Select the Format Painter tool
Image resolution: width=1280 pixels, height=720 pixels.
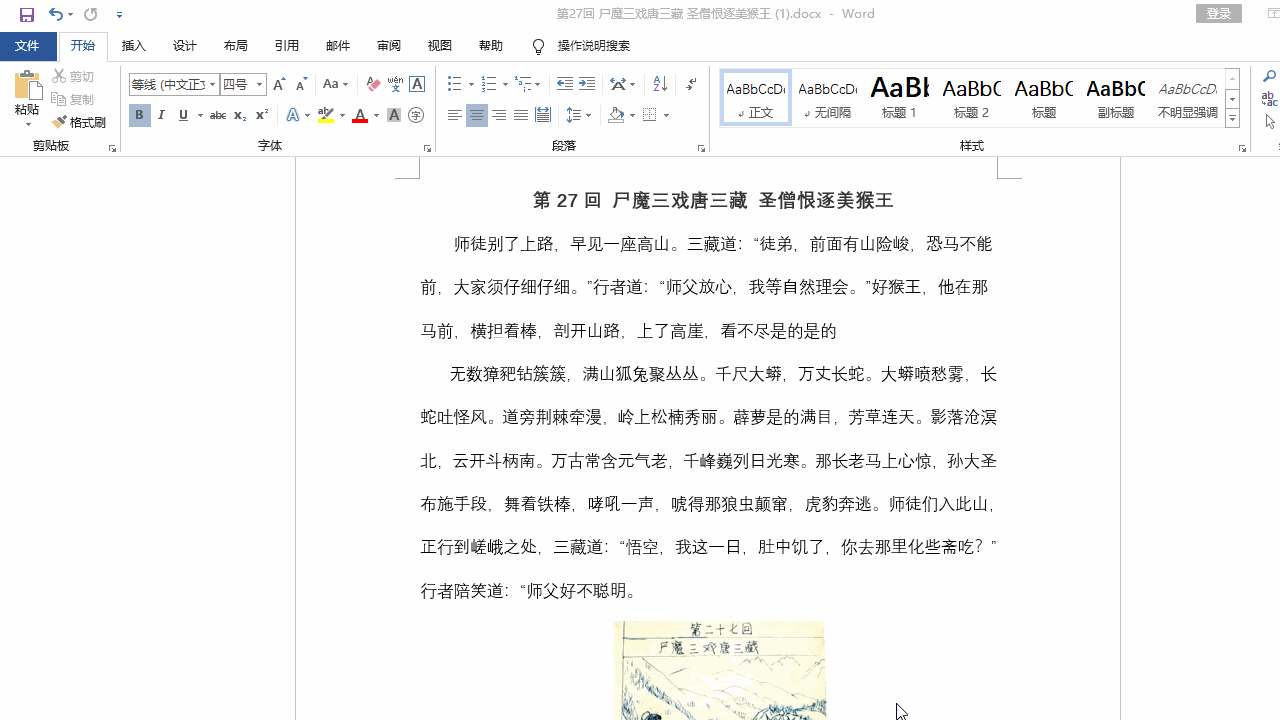coord(80,122)
